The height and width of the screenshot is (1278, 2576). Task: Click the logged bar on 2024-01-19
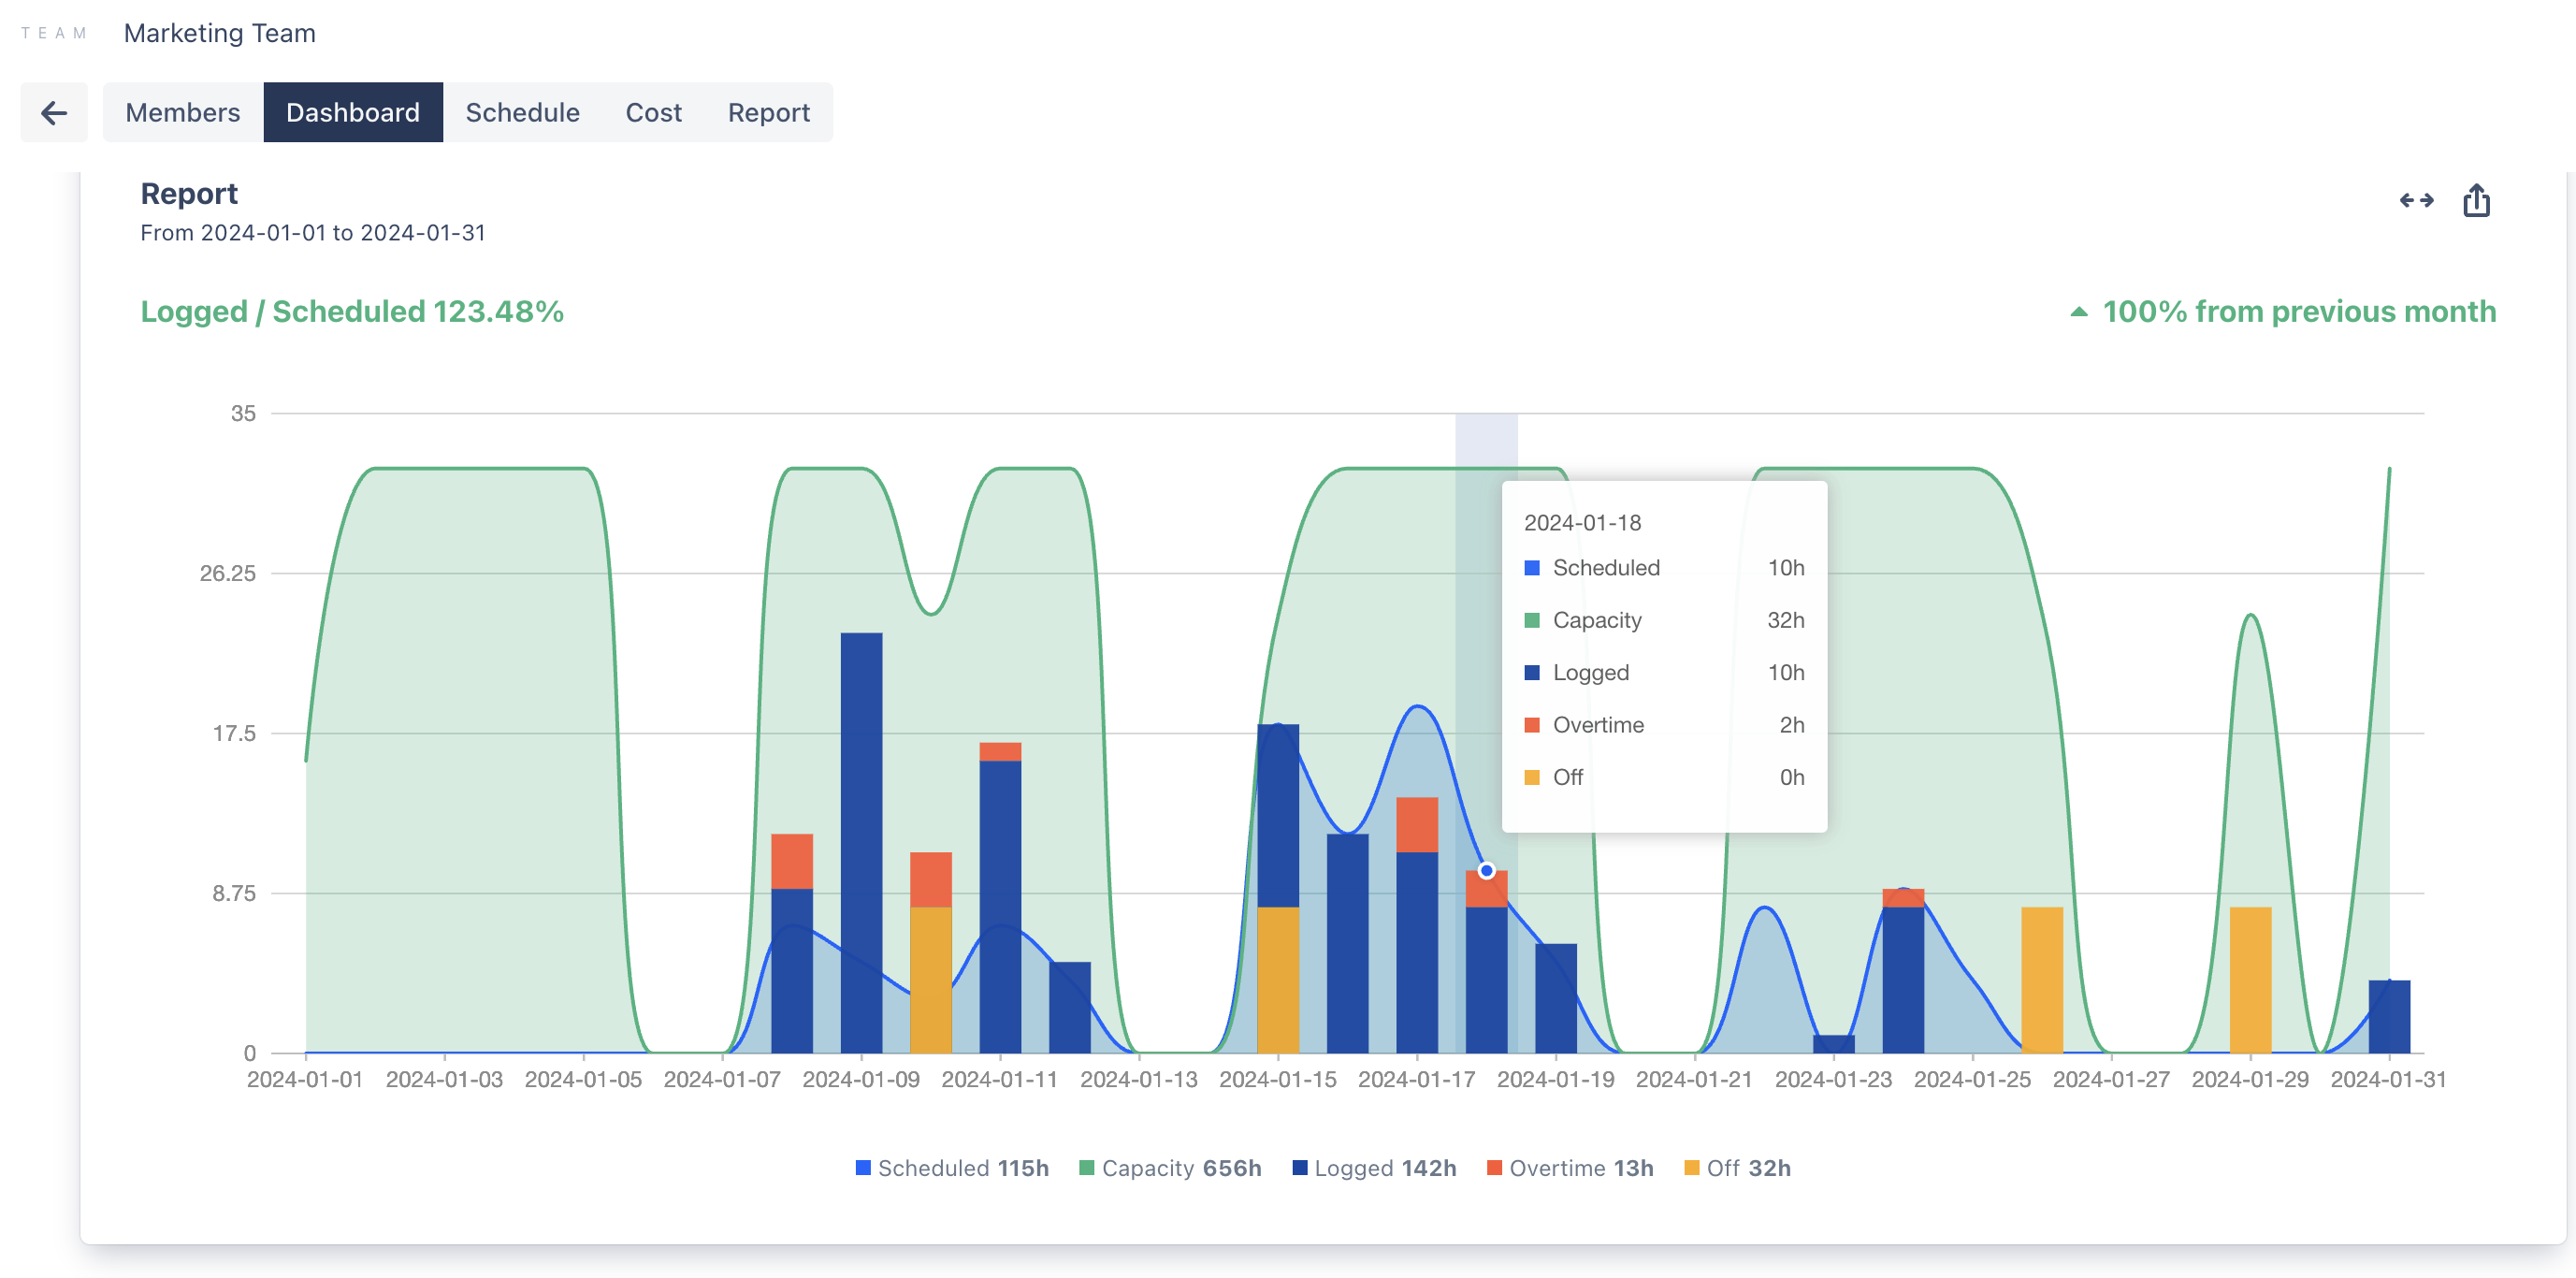(x=1556, y=998)
